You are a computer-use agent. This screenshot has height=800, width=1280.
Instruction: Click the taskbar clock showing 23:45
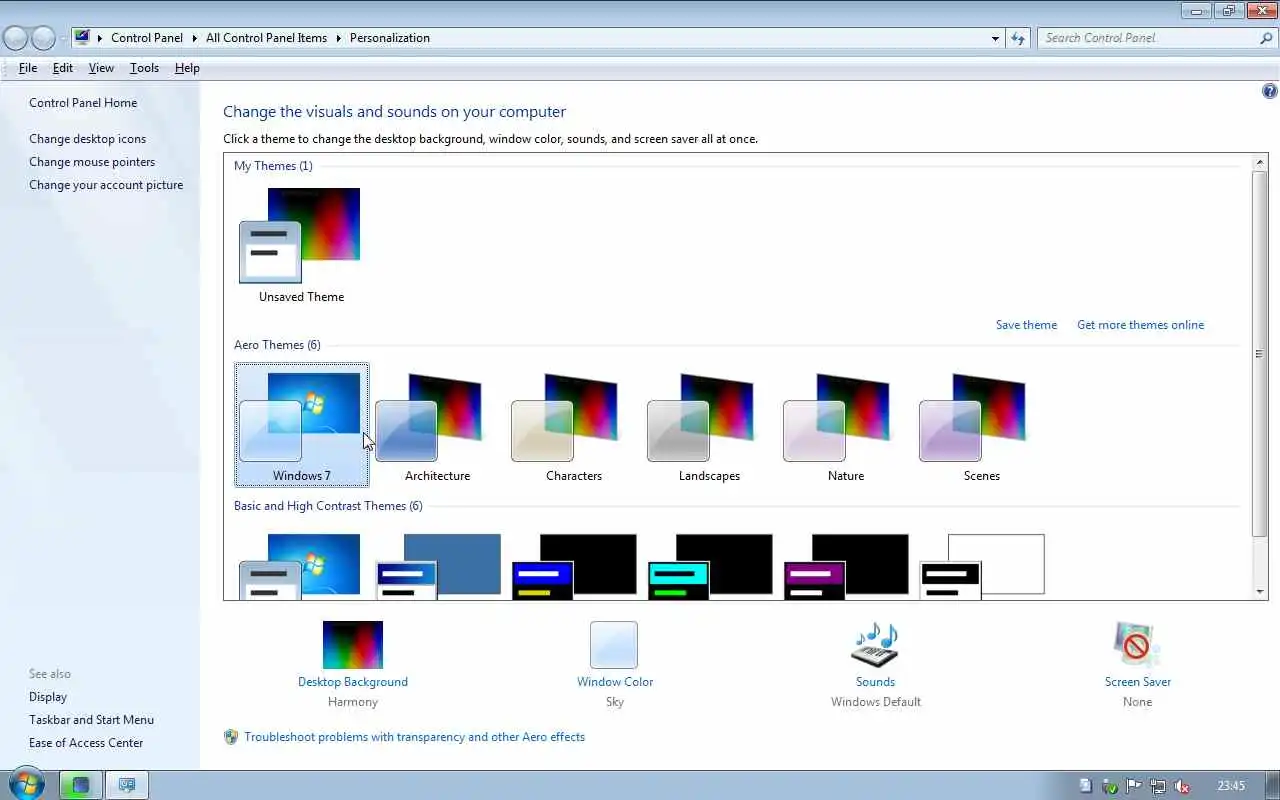coord(1231,786)
